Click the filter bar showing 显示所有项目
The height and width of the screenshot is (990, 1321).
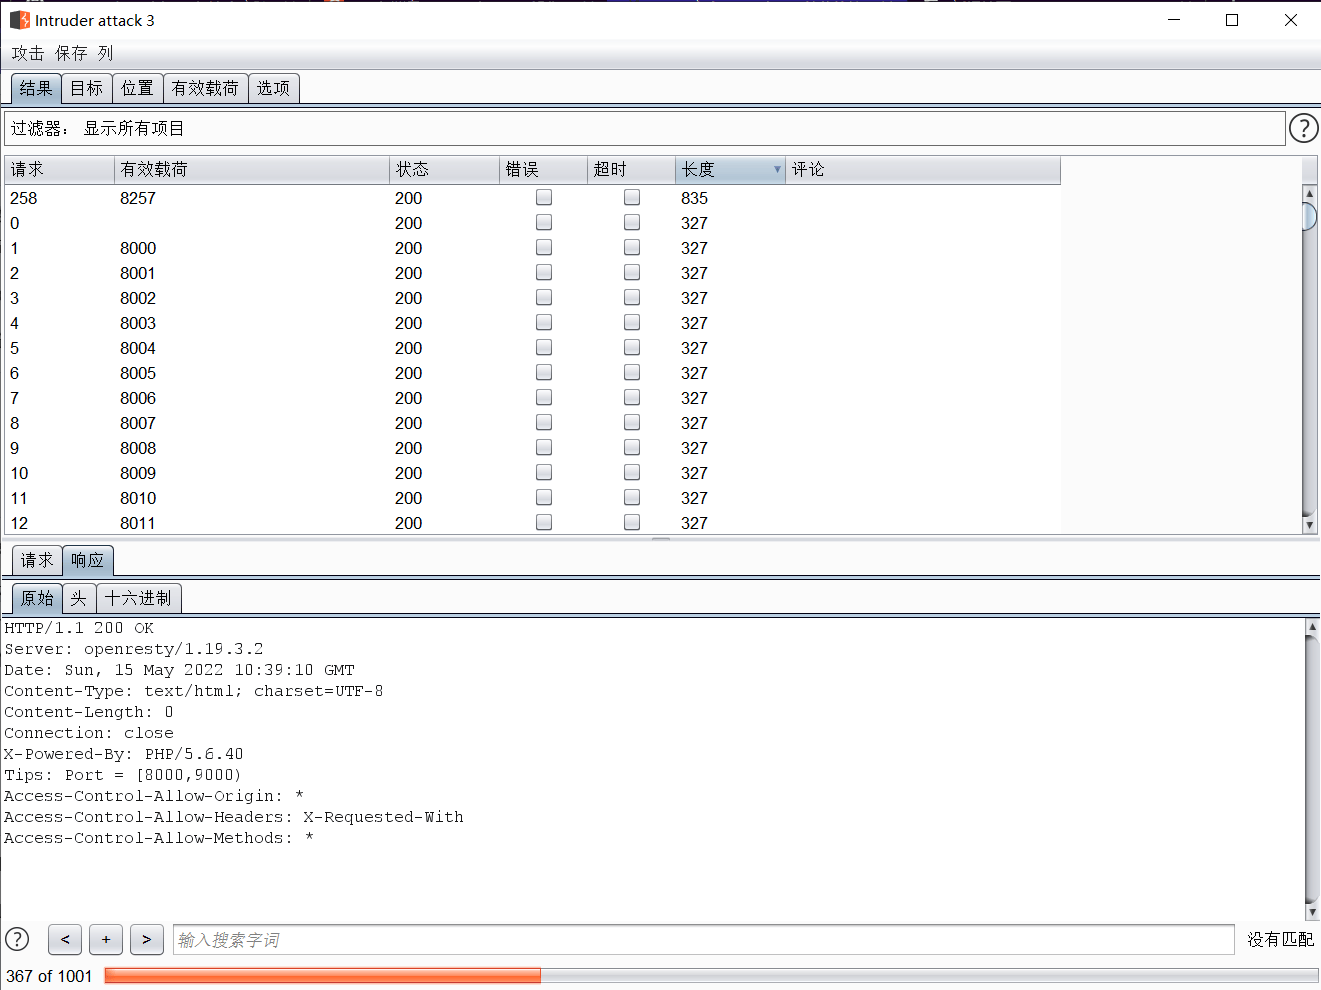pos(644,128)
